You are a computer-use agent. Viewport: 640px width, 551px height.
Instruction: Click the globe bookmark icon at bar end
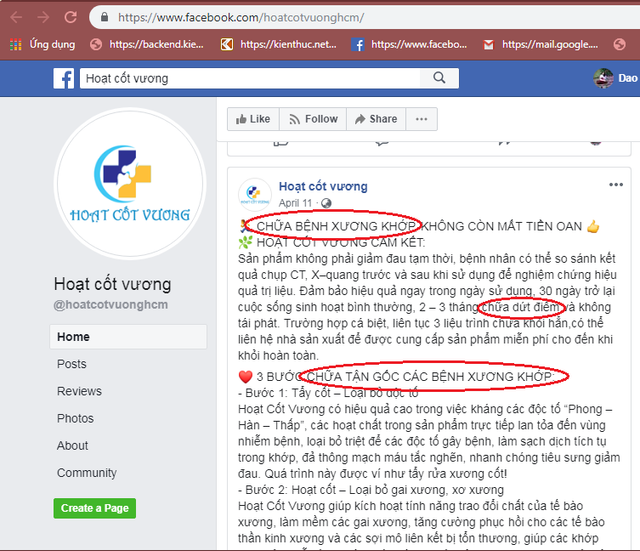[619, 44]
